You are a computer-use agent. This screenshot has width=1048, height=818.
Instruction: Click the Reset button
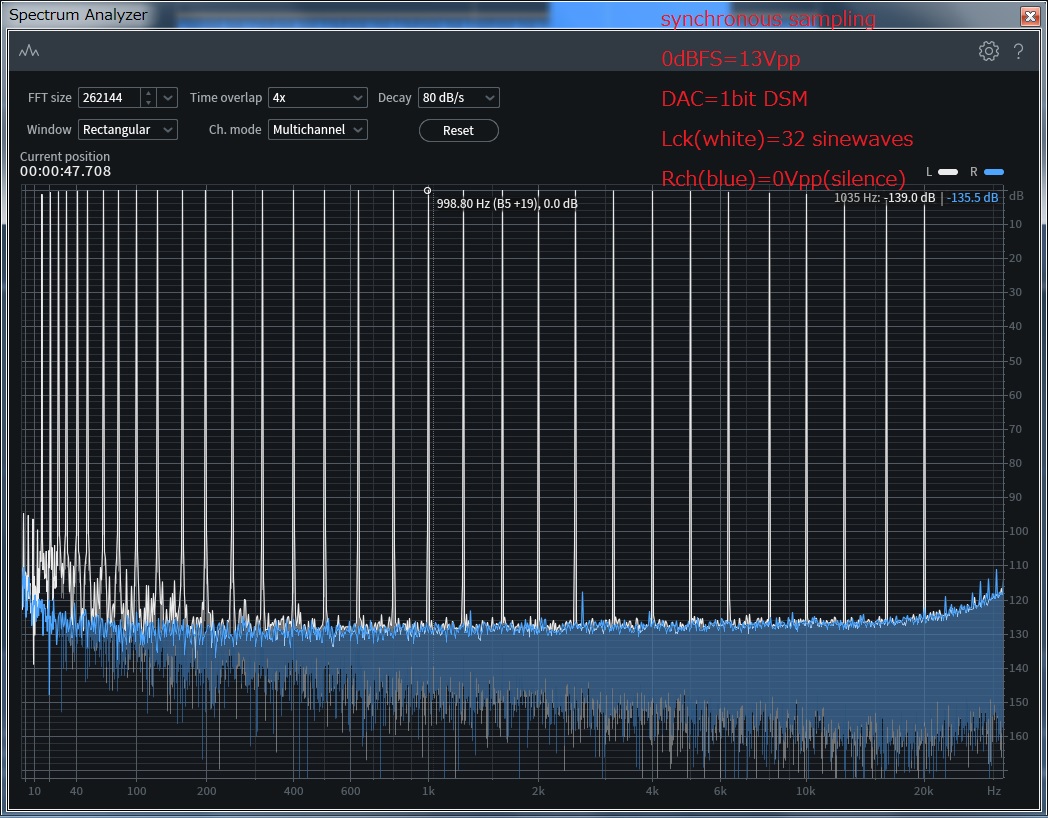coord(458,130)
